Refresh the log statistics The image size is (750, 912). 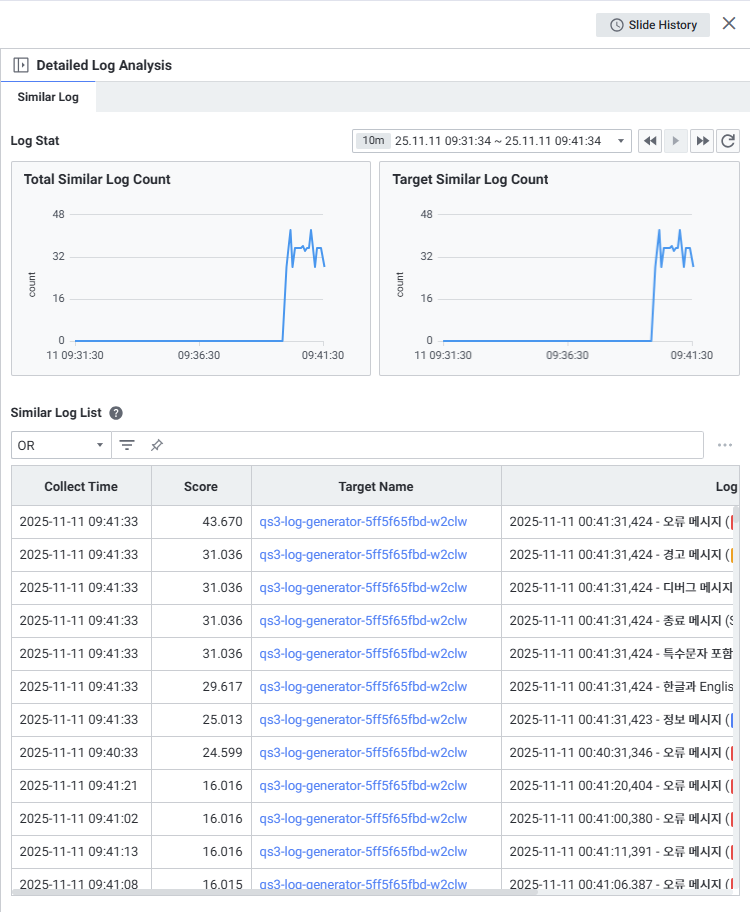(729, 141)
